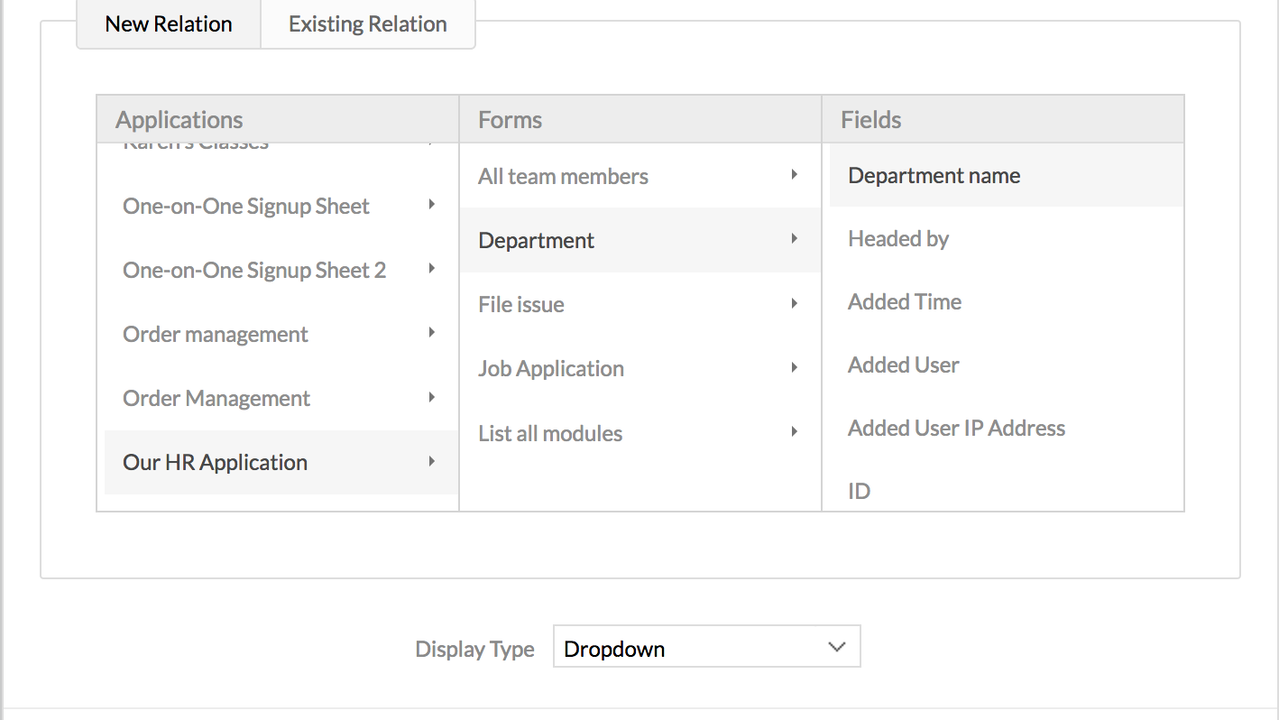Expand the List all modules chevron
The width and height of the screenshot is (1279, 720).
coord(793,433)
